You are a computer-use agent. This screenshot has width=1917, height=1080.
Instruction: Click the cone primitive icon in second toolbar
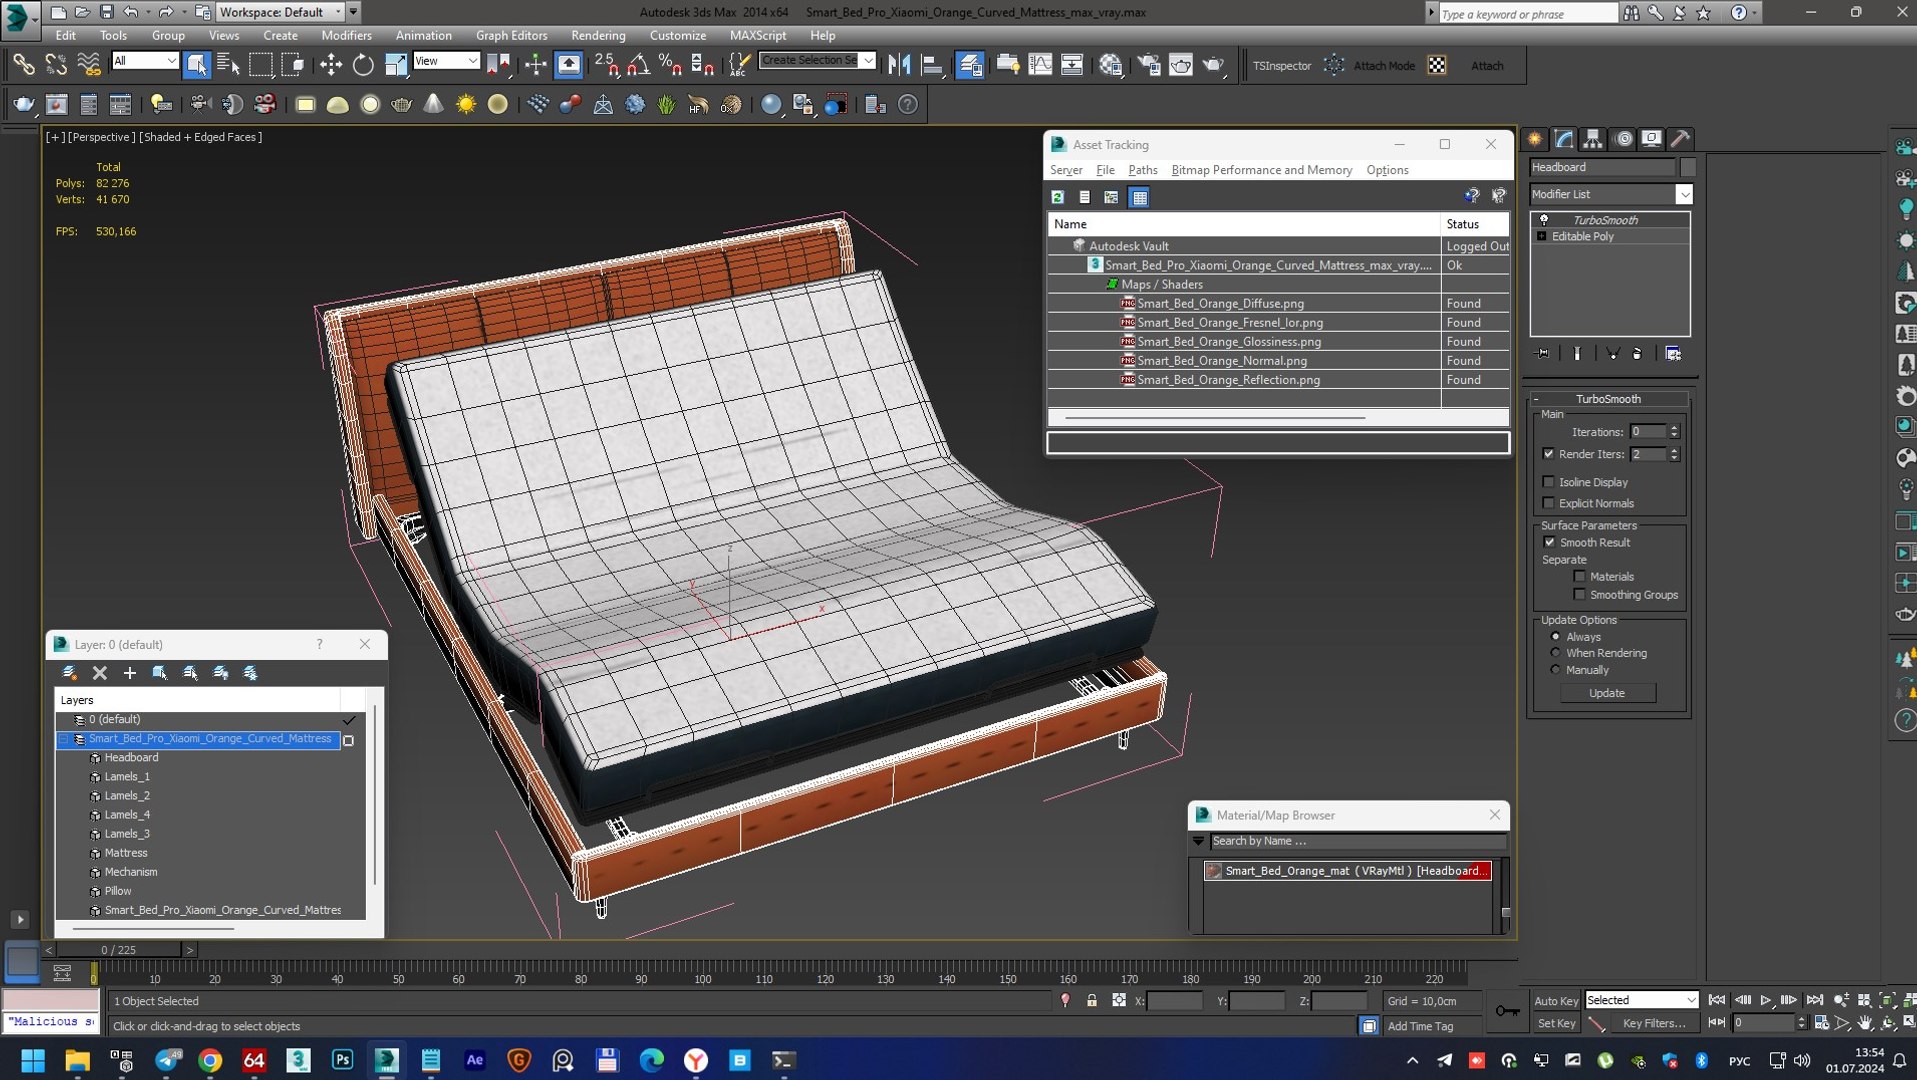click(433, 104)
